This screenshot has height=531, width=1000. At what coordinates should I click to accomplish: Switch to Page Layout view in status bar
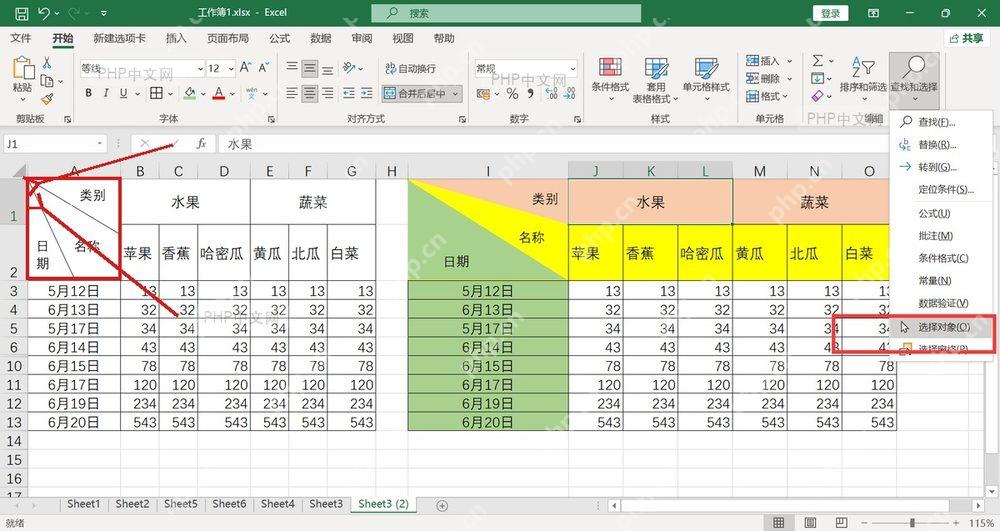[810, 523]
